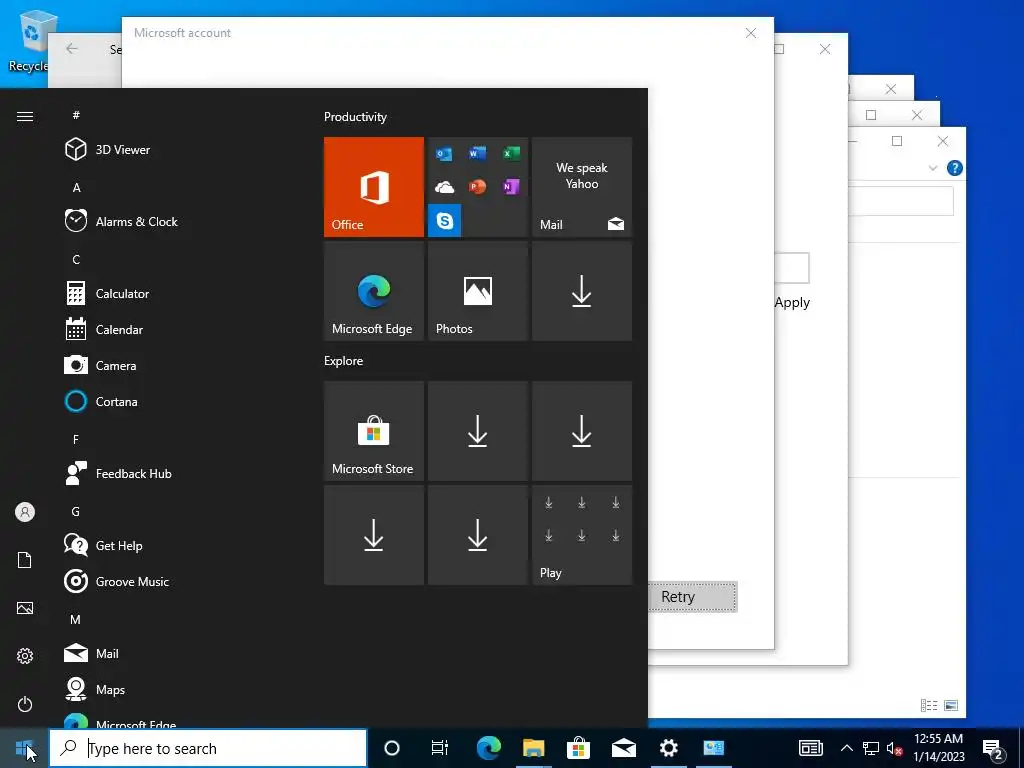Open the Microsoft Store tile
Image resolution: width=1024 pixels, height=768 pixels.
[x=374, y=431]
